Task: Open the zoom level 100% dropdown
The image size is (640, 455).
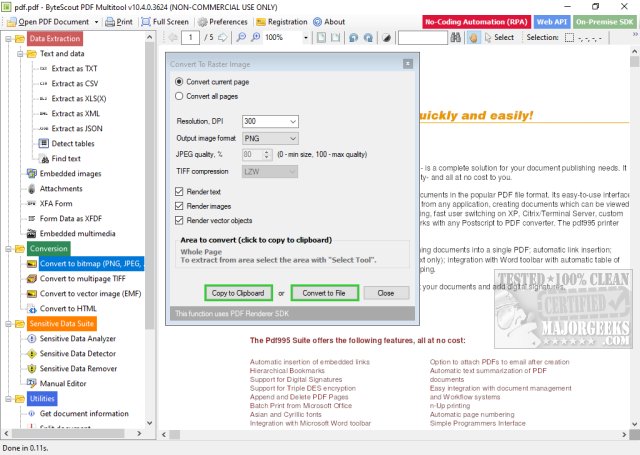Action: click(x=306, y=38)
